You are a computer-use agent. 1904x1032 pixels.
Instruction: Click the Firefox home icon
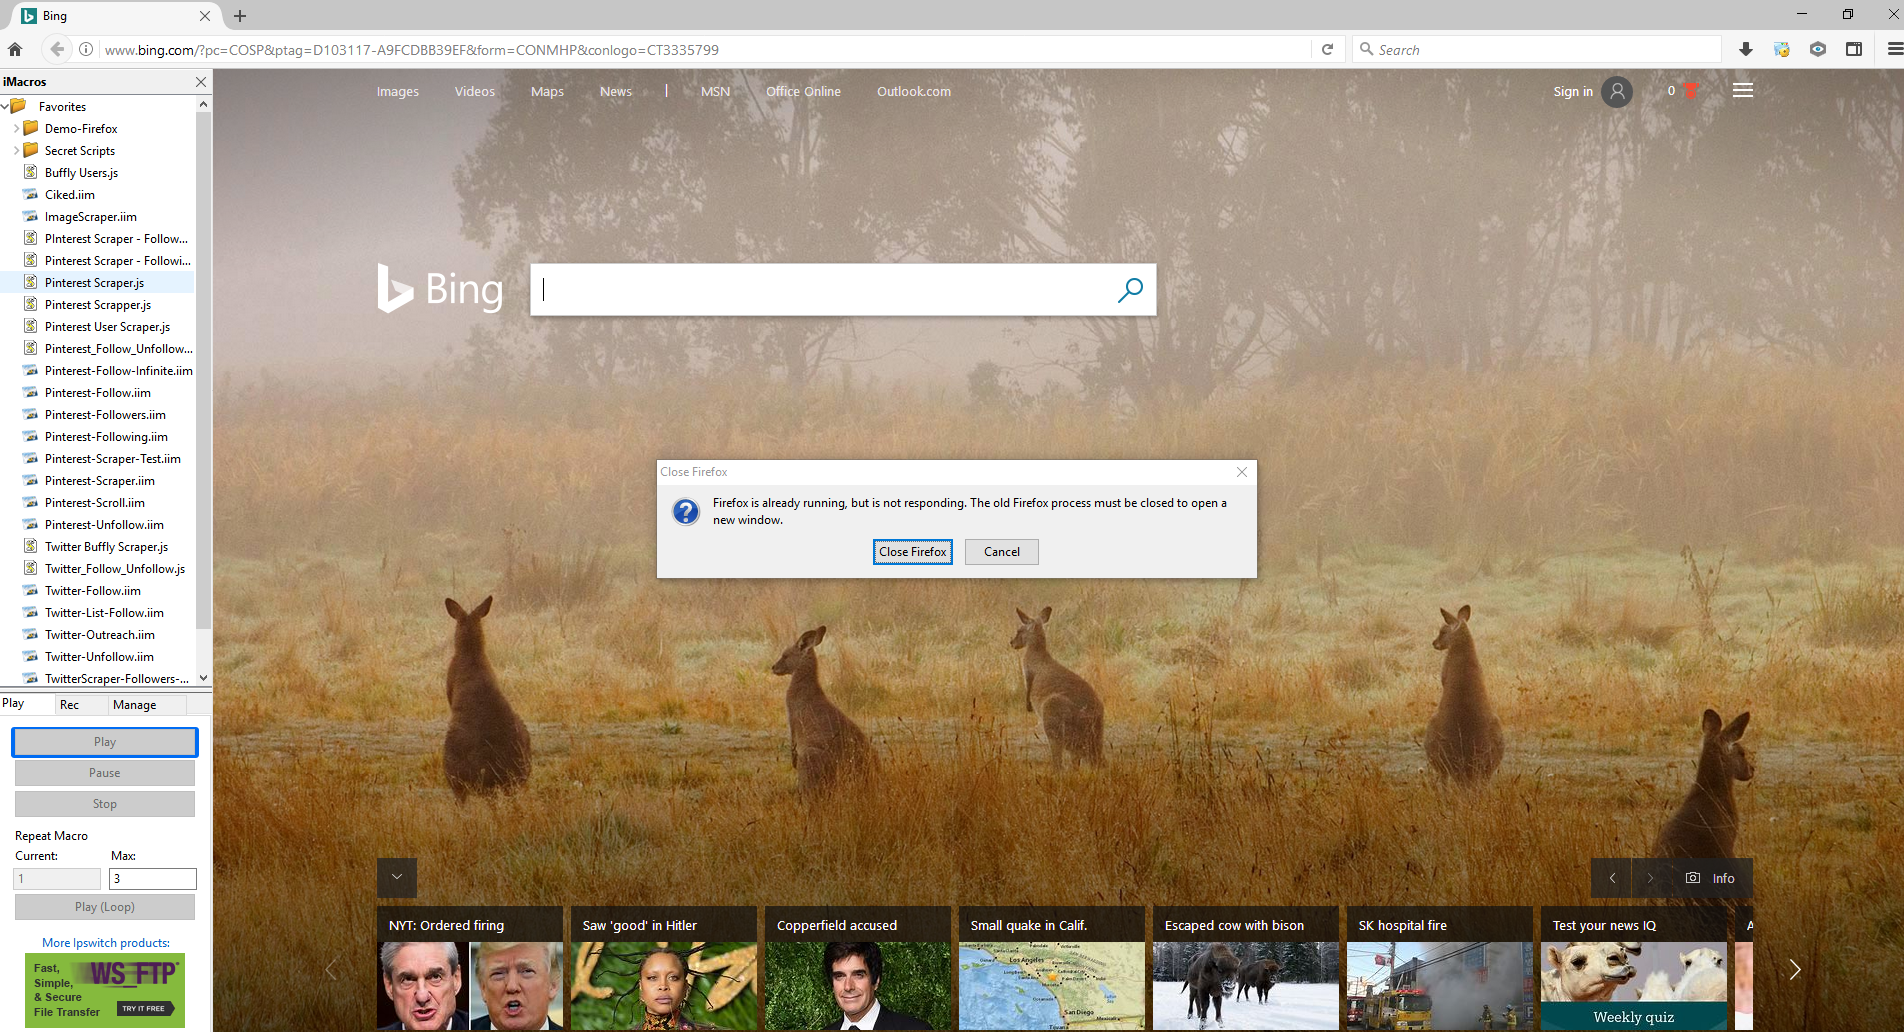click(15, 49)
